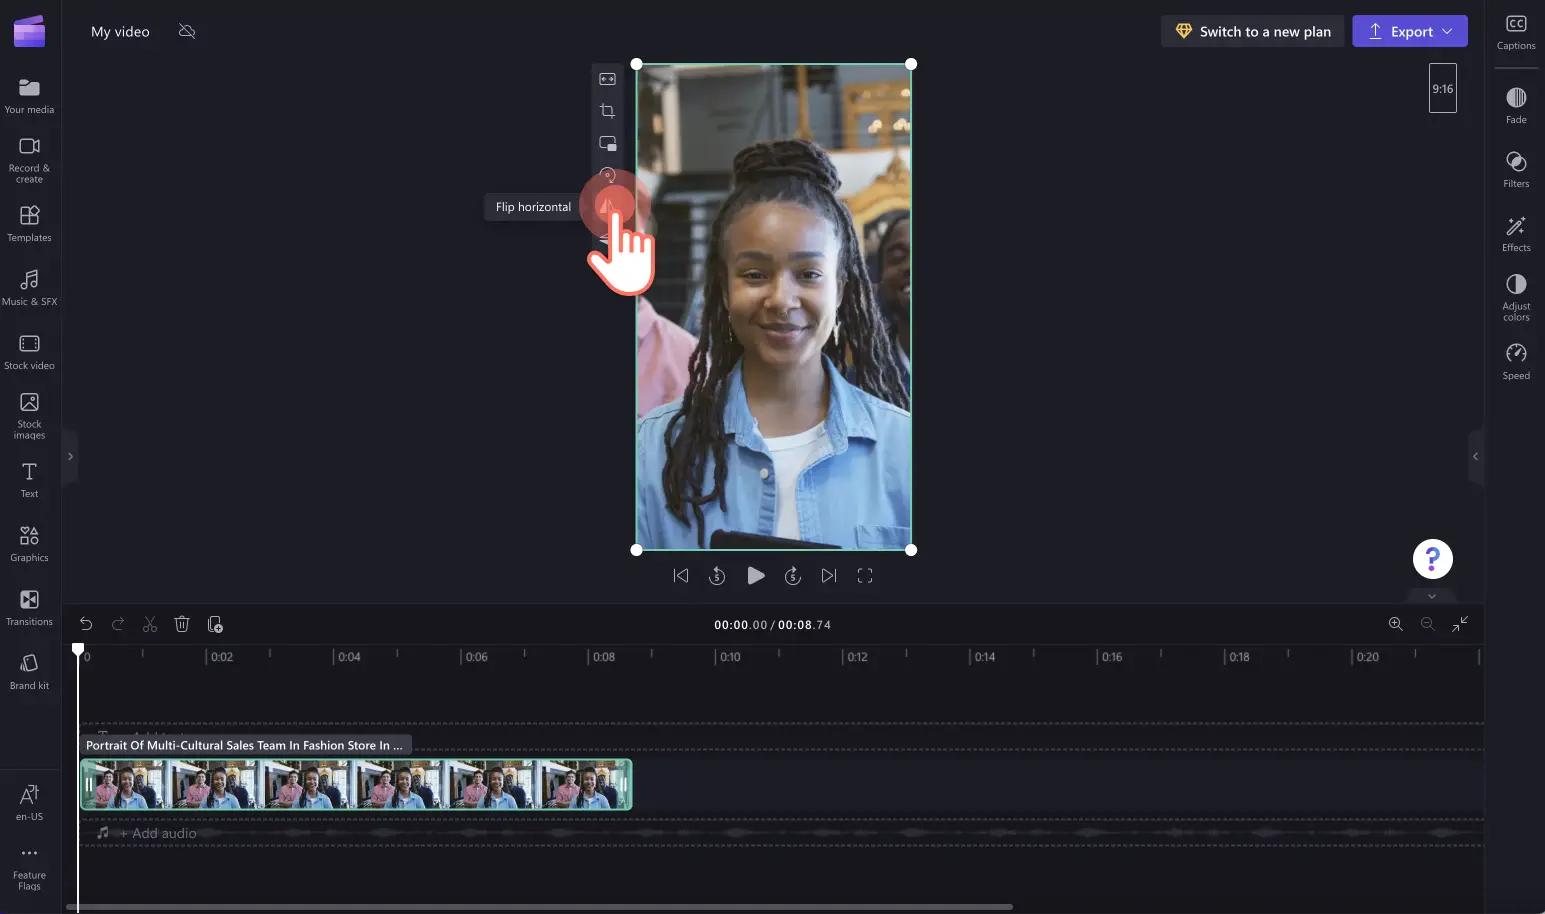Screen dimensions: 1545x914
Task: Open en-US language settings
Action: click(x=29, y=802)
